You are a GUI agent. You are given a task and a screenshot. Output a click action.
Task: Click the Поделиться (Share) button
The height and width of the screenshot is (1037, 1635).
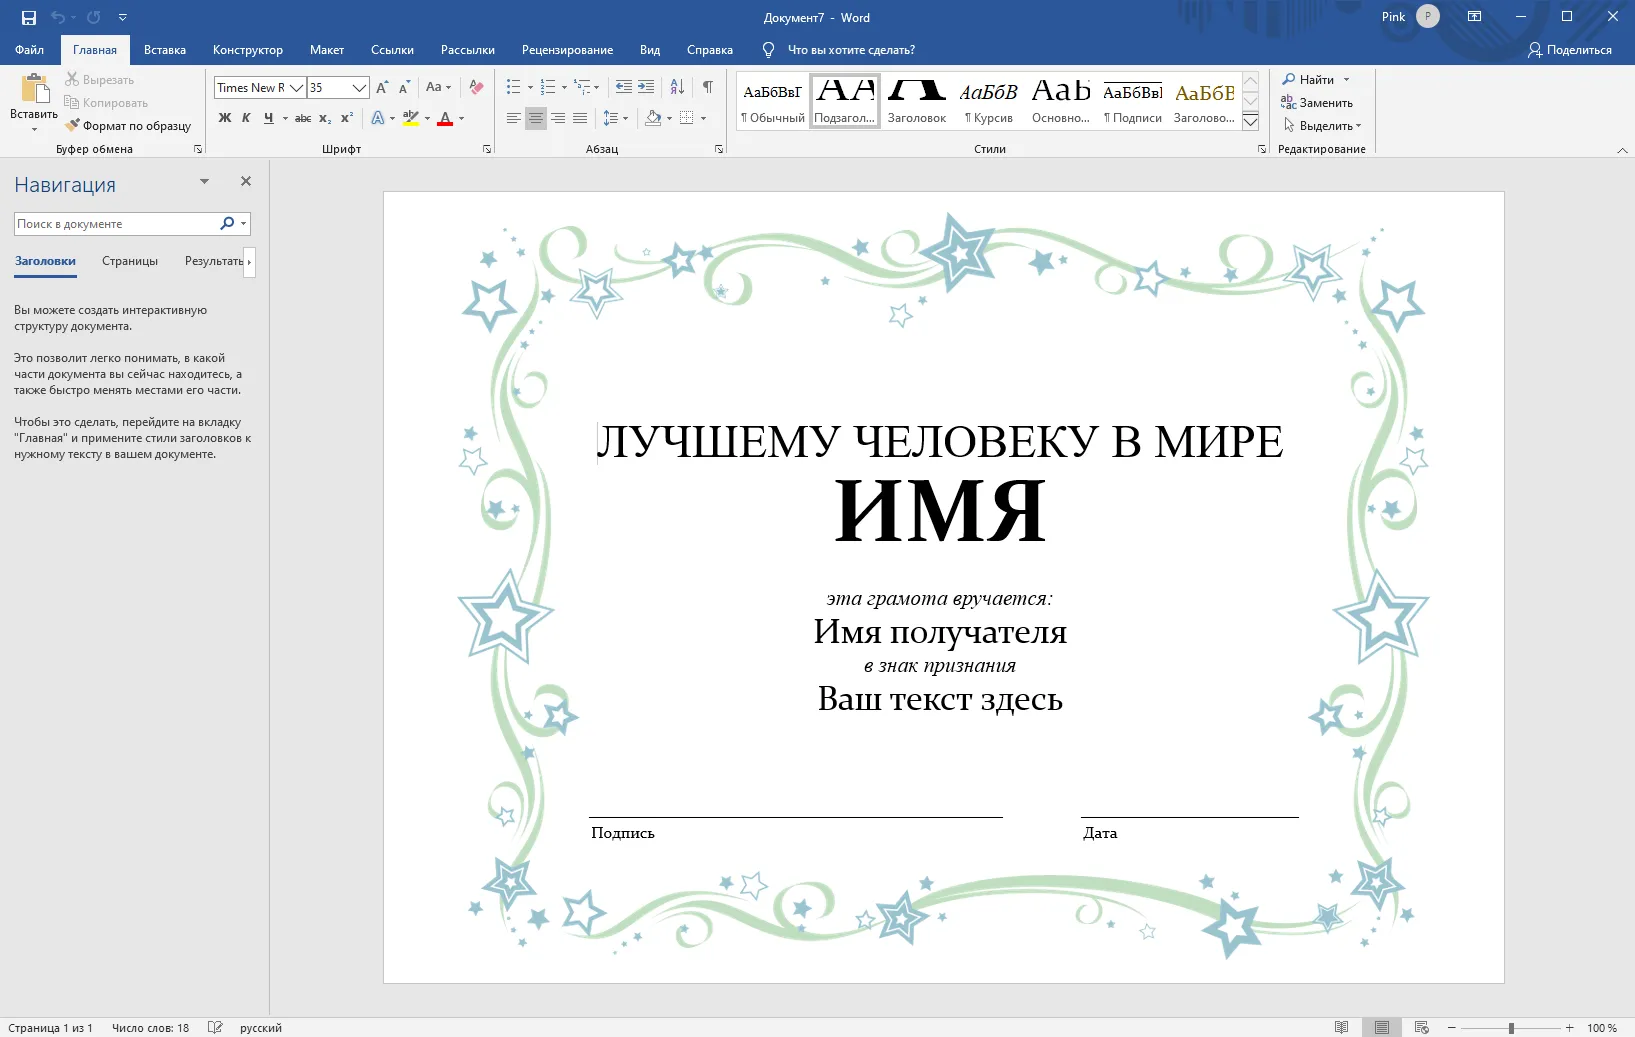point(1569,50)
